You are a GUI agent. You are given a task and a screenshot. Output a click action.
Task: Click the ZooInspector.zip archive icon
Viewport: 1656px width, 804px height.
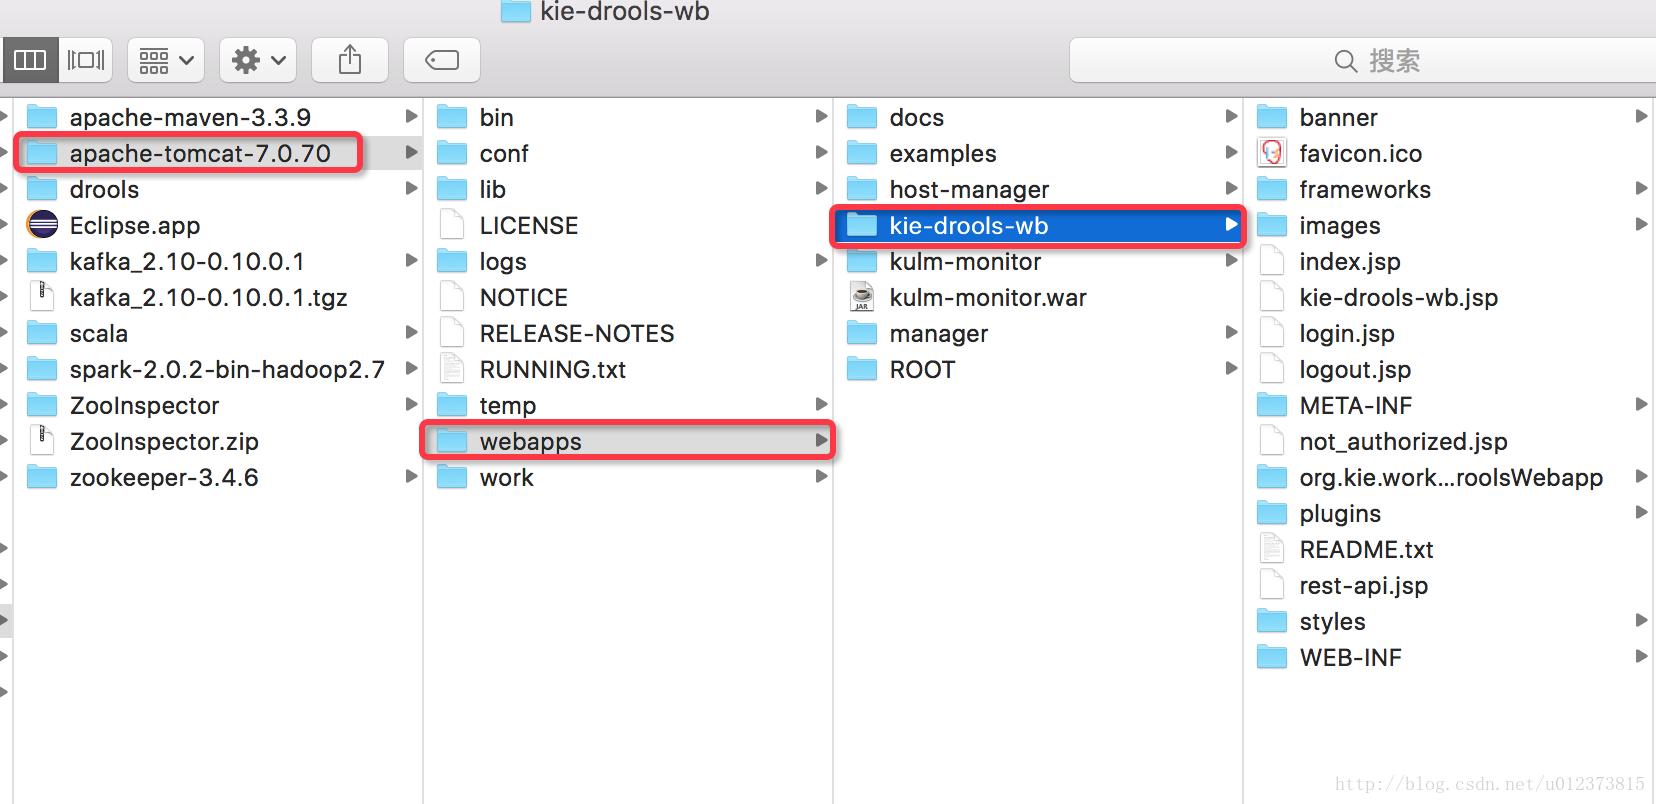(42, 441)
